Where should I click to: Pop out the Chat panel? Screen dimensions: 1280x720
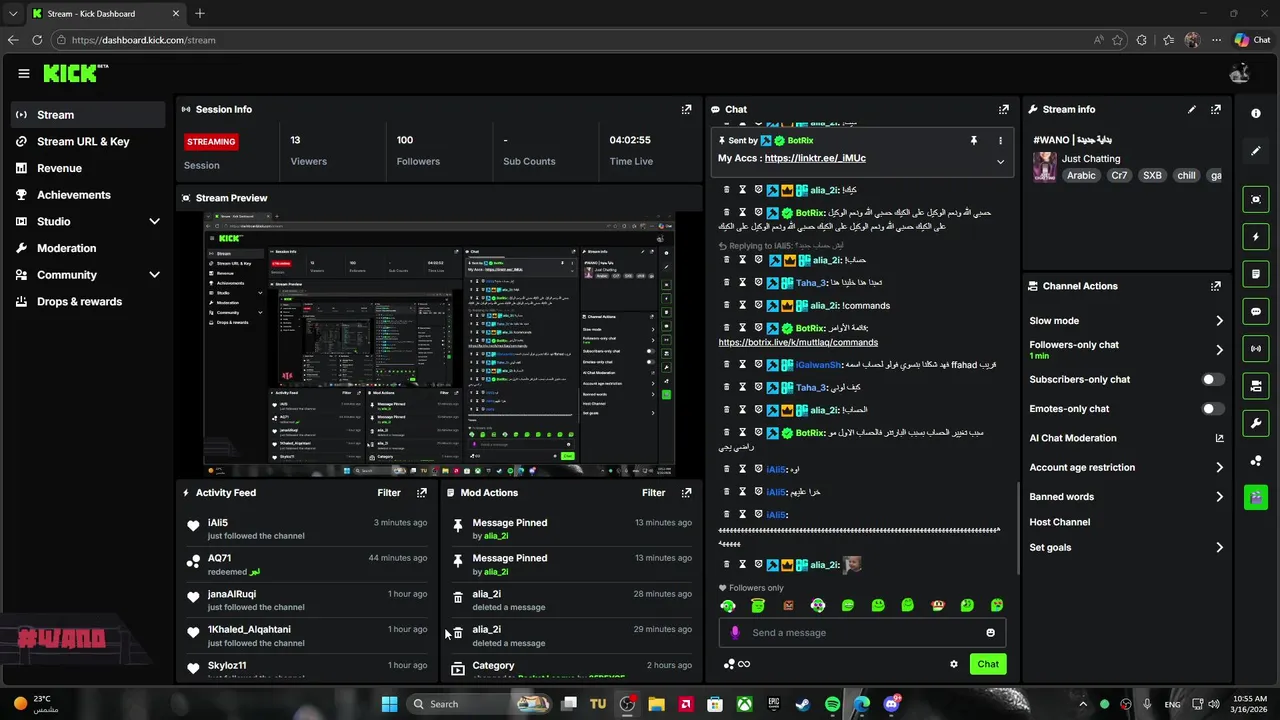pos(1003,109)
